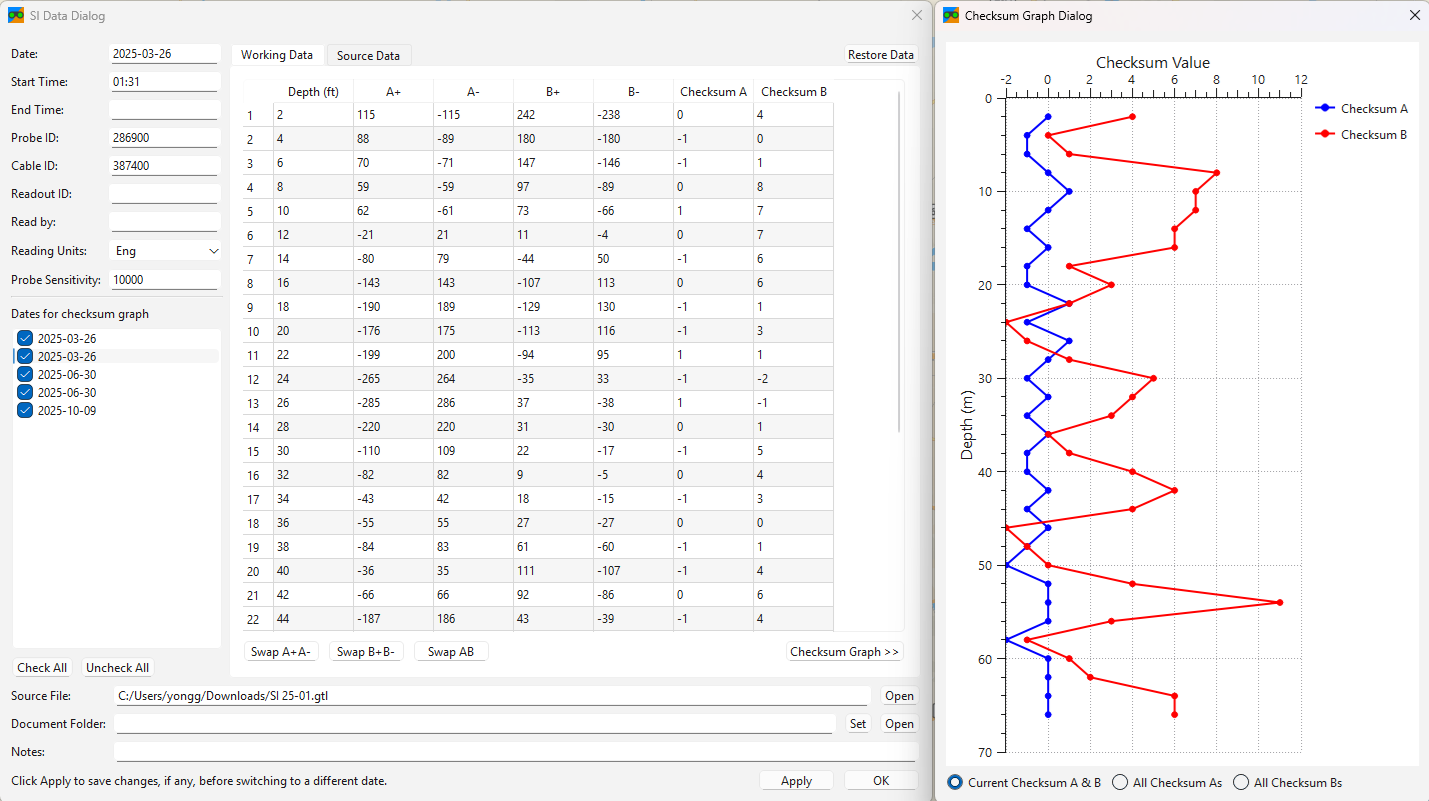Toggle the first 2025-03-26 date checkbox
Viewport: 1429px width, 801px height.
coord(25,339)
